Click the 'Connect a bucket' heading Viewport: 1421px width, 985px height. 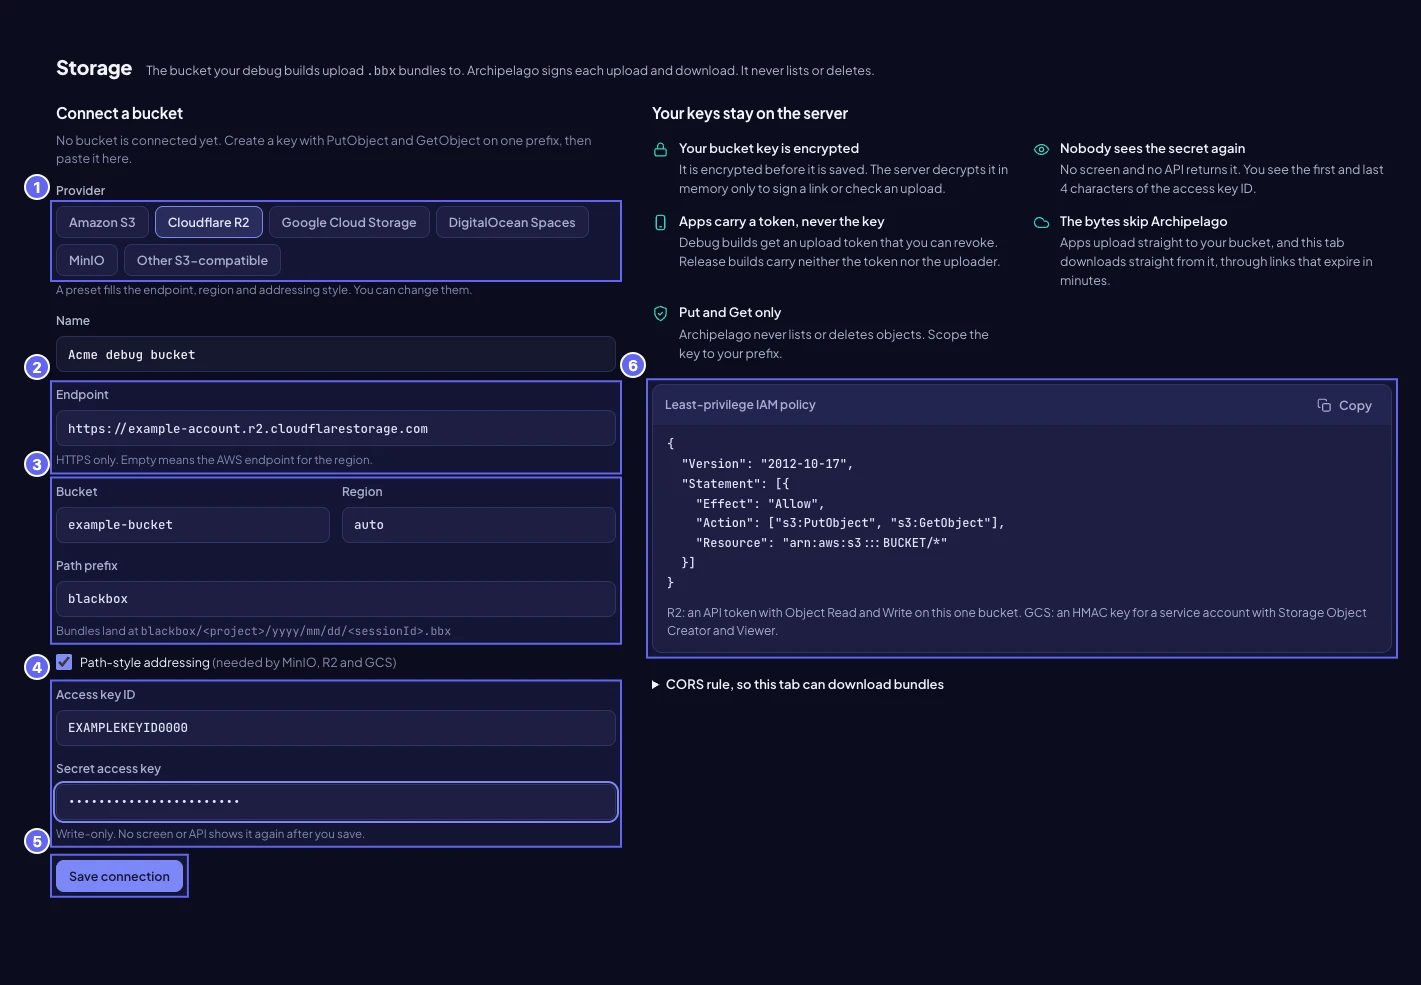119,114
